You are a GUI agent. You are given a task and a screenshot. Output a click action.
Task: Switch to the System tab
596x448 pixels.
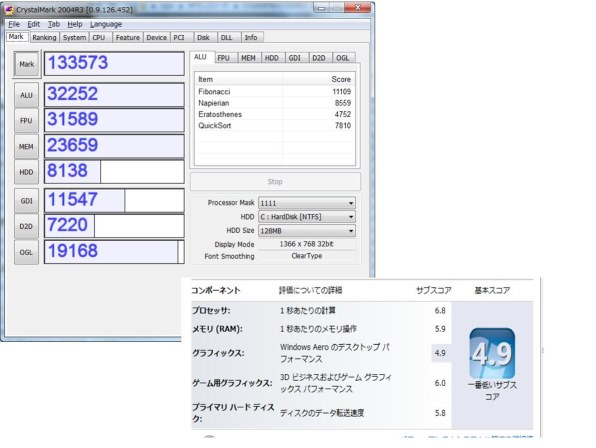coord(74,38)
